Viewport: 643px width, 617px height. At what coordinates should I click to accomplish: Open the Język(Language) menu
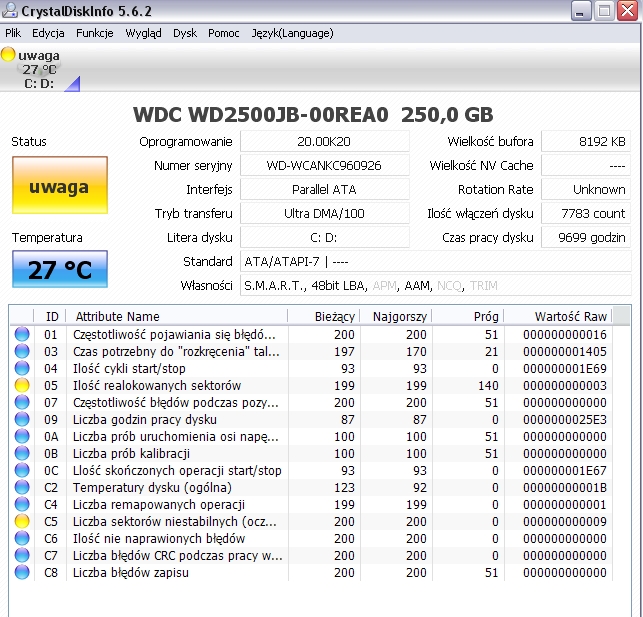click(292, 33)
